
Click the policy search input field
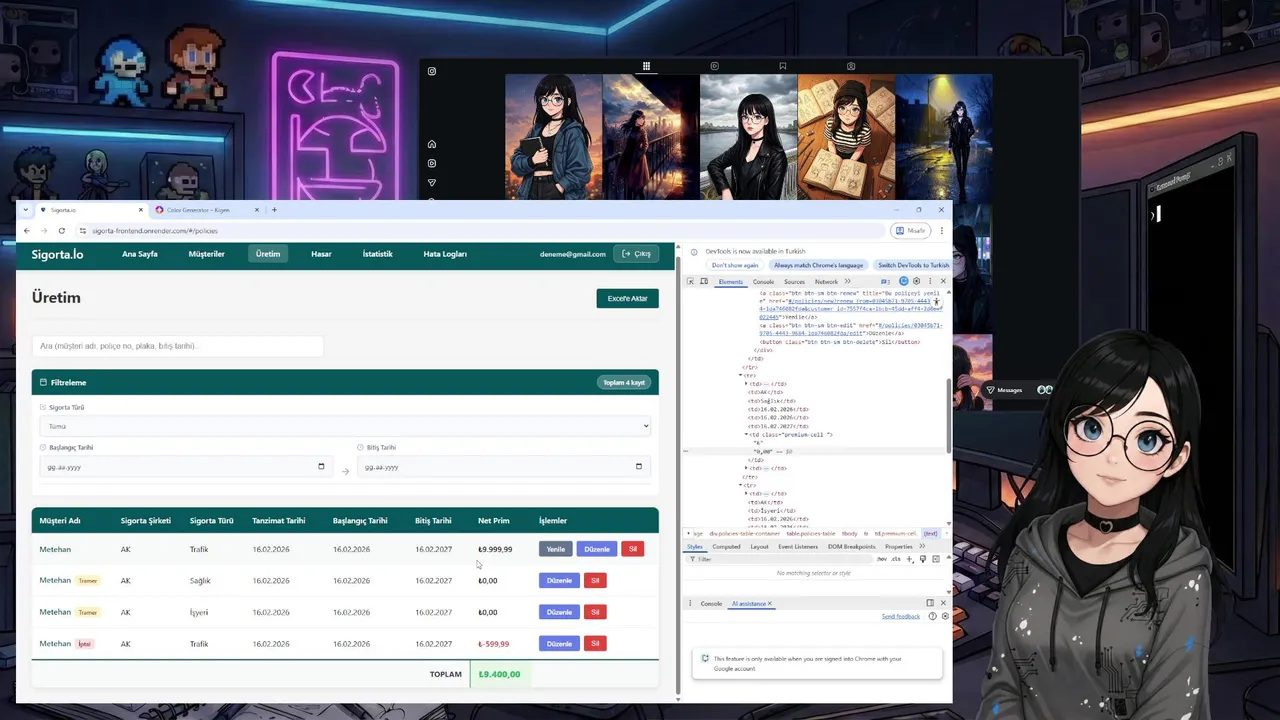[177, 346]
